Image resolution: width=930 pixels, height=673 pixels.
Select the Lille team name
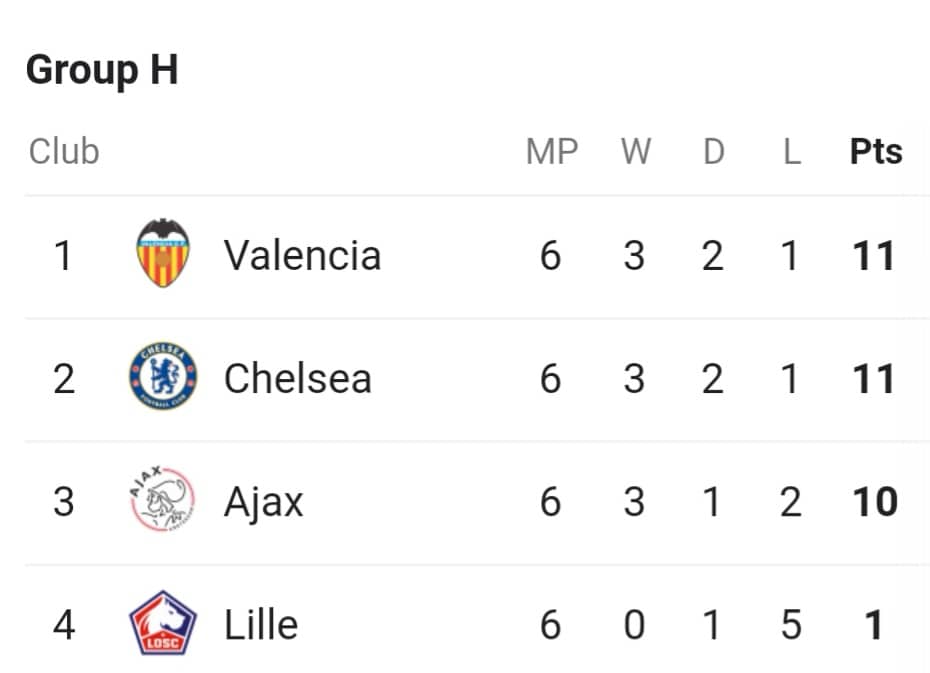(x=261, y=624)
